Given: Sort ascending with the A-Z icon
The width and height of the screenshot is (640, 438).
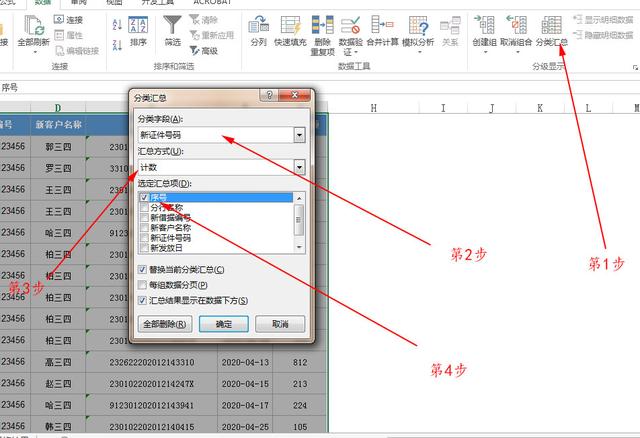Looking at the screenshot, I should tap(117, 24).
